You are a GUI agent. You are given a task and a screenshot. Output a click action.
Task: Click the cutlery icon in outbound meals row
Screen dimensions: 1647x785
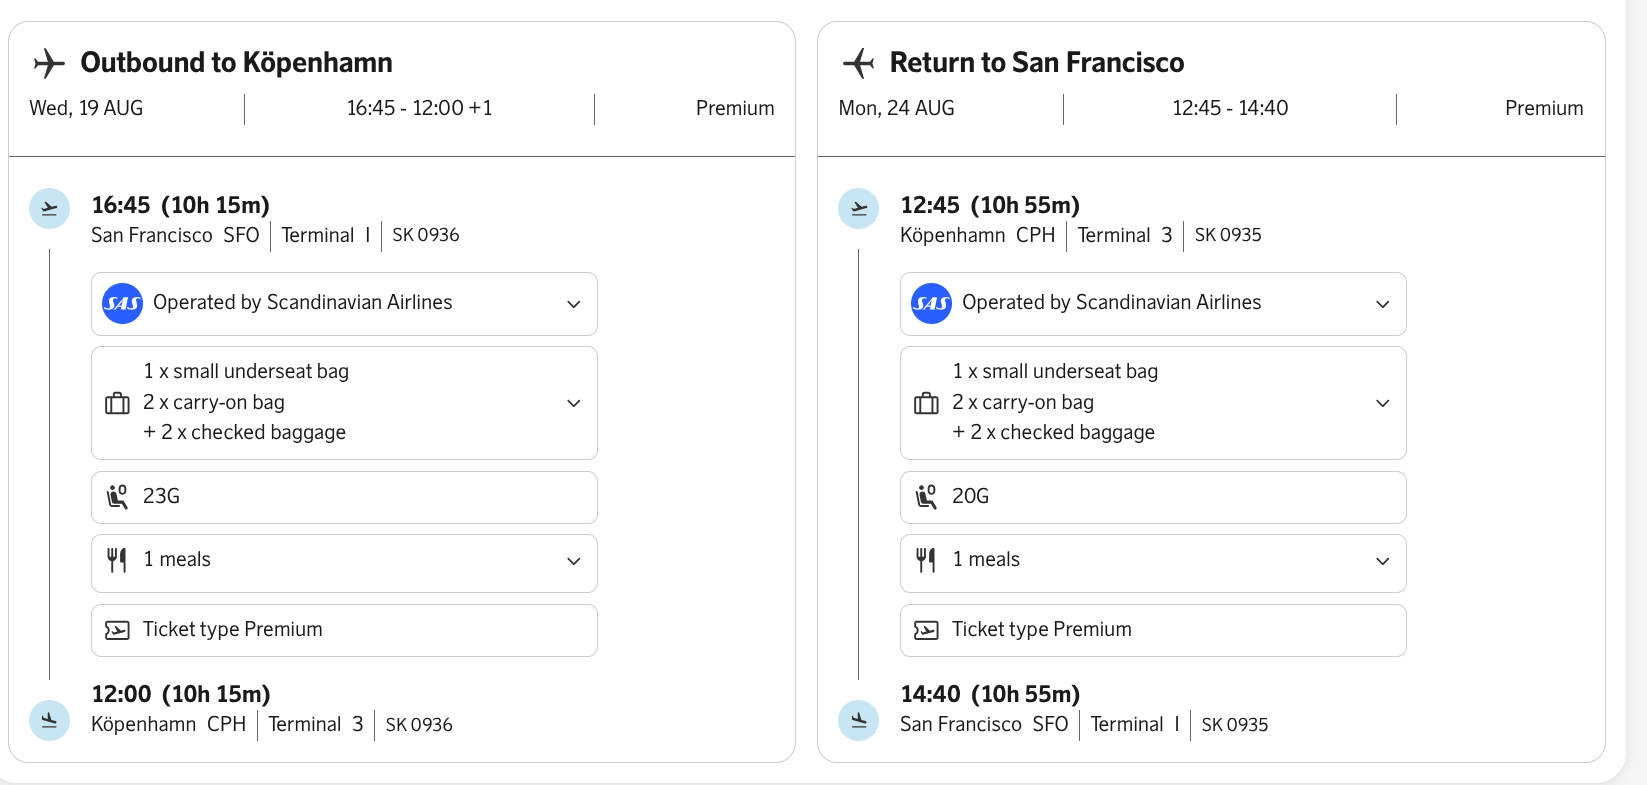click(x=117, y=560)
